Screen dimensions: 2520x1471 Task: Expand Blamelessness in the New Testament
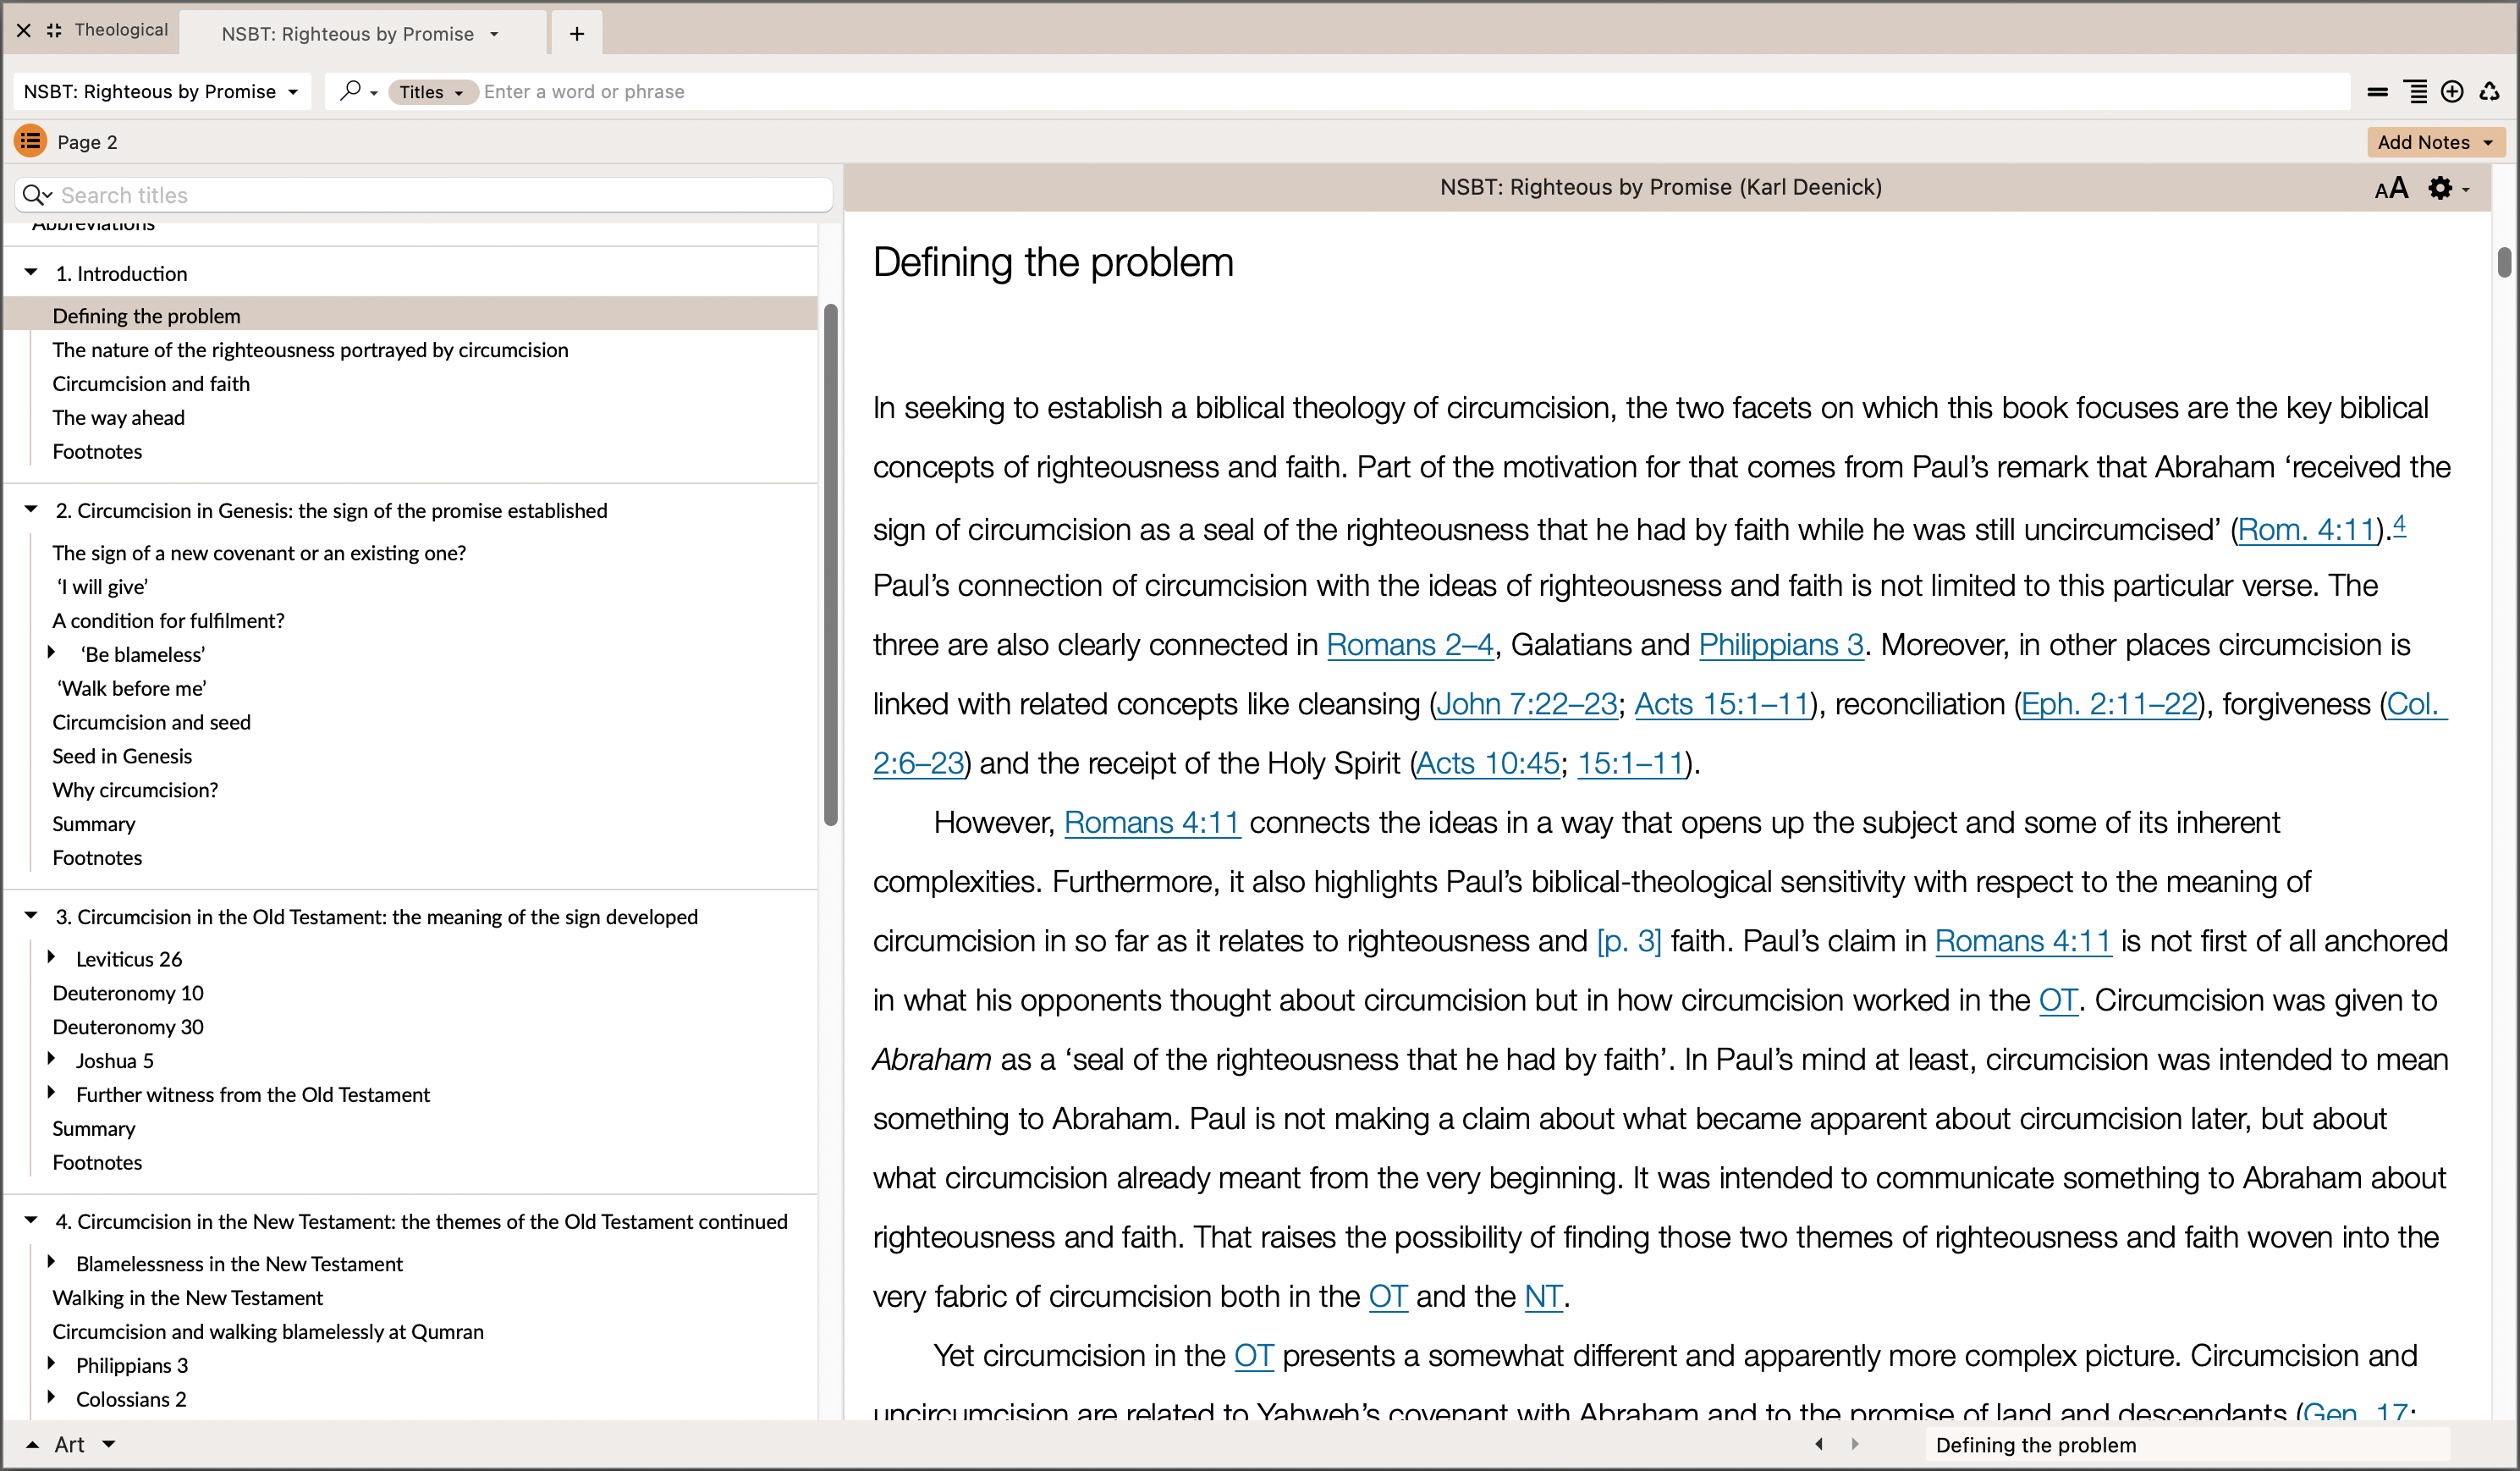52,1262
